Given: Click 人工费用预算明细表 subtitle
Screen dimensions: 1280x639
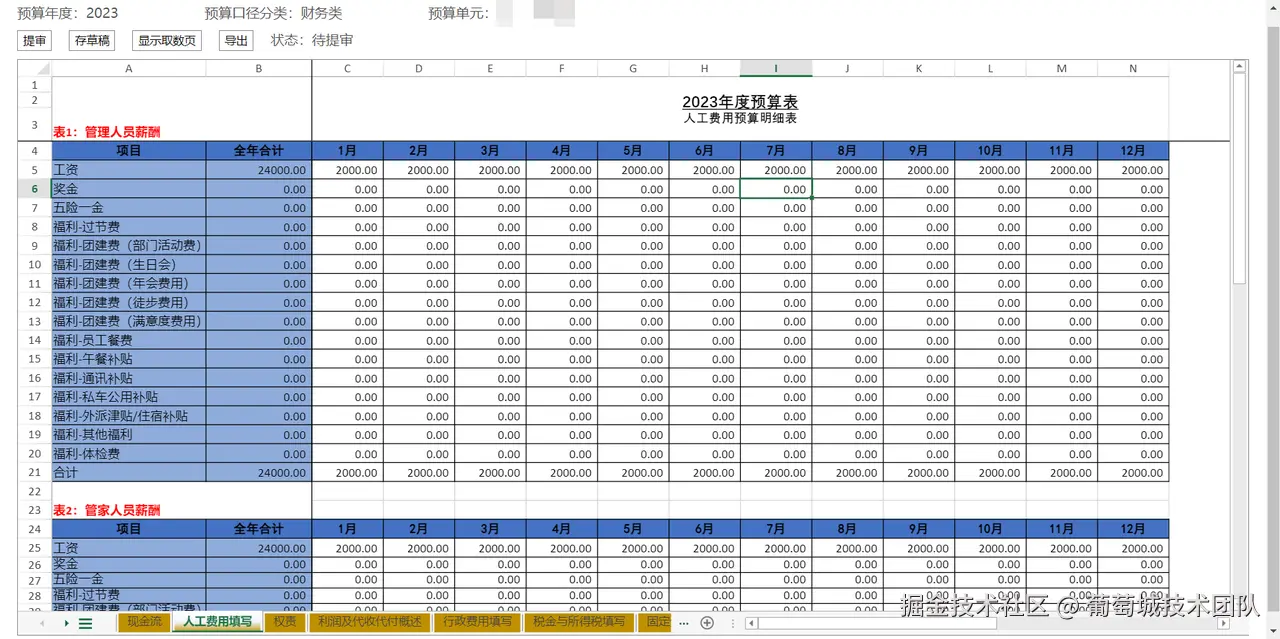Looking at the screenshot, I should coord(740,119).
